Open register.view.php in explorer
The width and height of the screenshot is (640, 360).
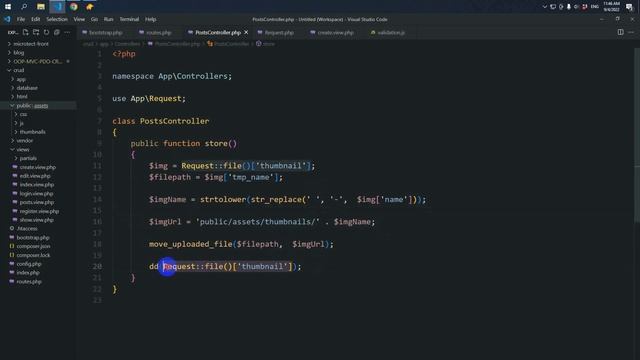[39, 211]
